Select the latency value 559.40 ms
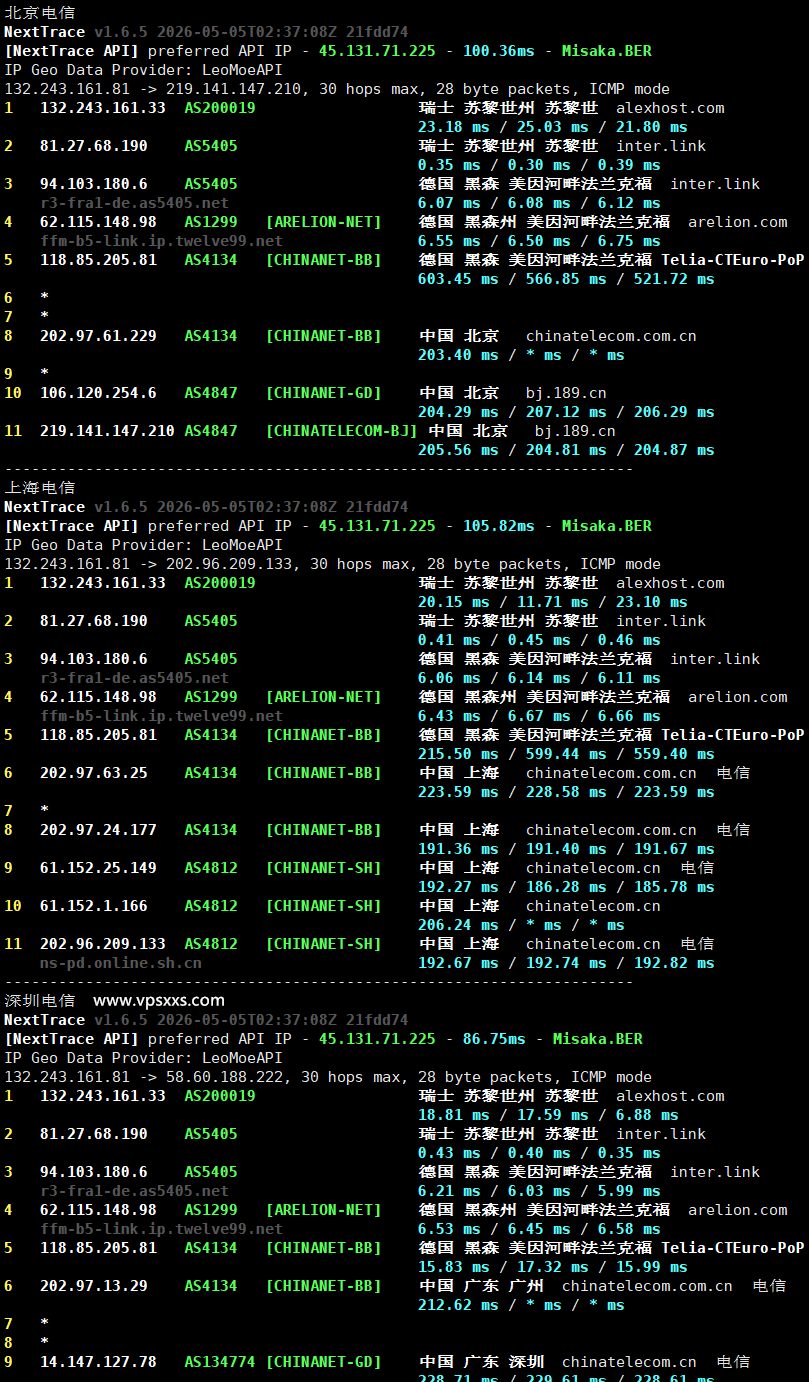 pyautogui.click(x=674, y=754)
